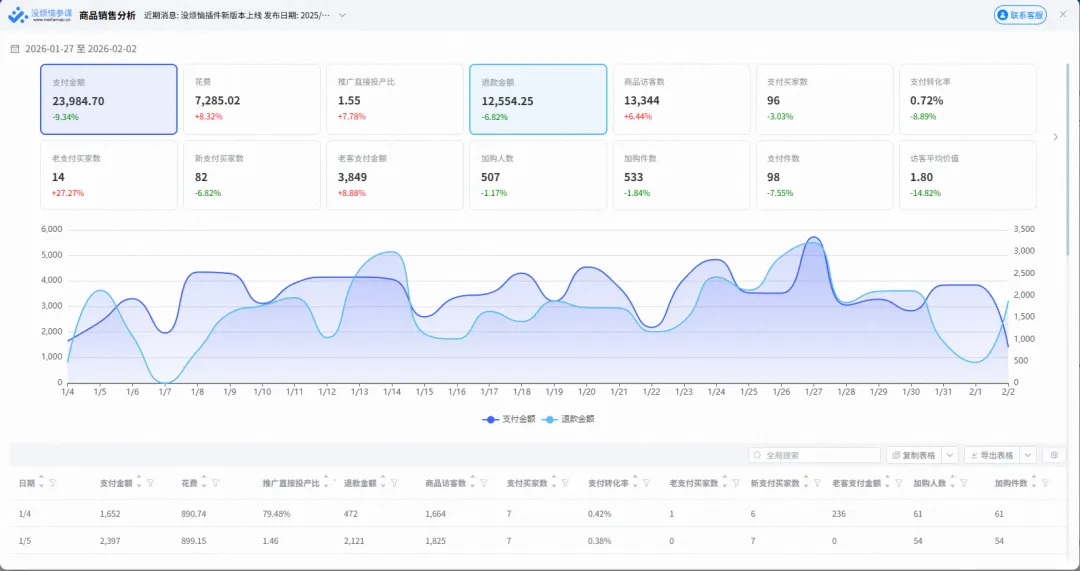Open the settings gear above the table
The image size is (1080, 571).
(x=1054, y=455)
